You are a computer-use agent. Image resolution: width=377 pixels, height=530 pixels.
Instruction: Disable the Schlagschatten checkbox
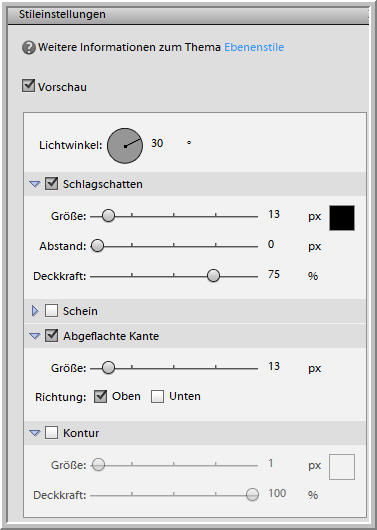click(51, 184)
